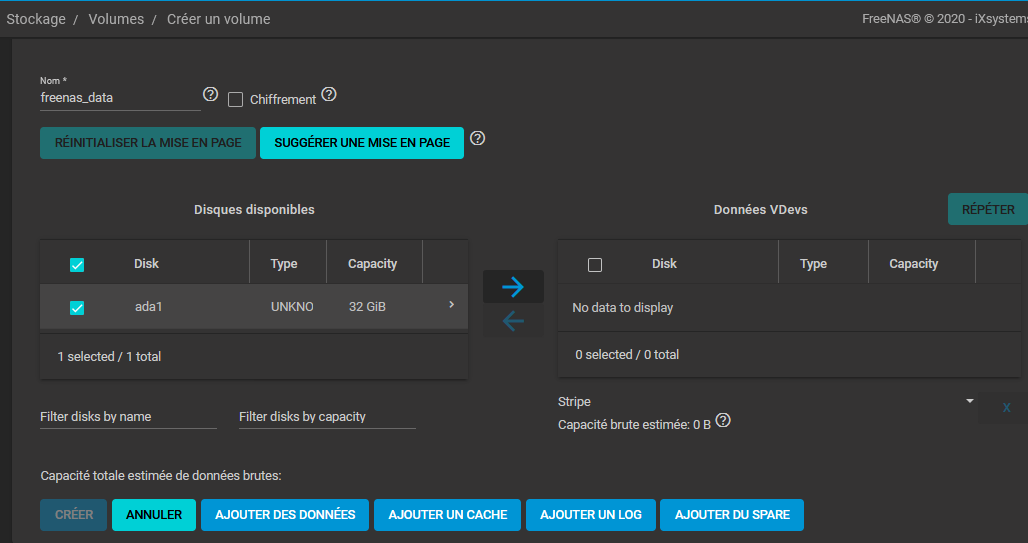Toggle select-all checkbox in Disques disponibles header

77,265
